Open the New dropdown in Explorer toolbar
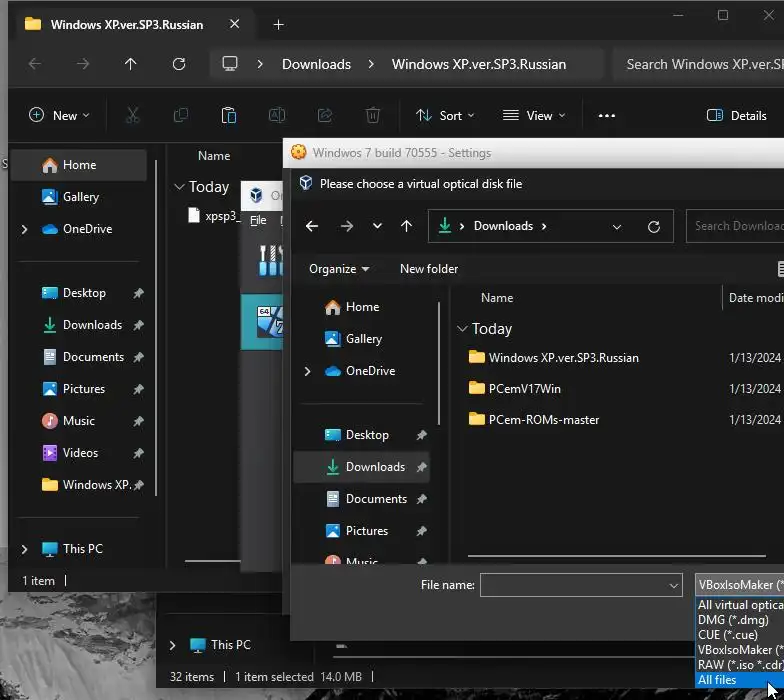This screenshot has width=784, height=700. 60,116
